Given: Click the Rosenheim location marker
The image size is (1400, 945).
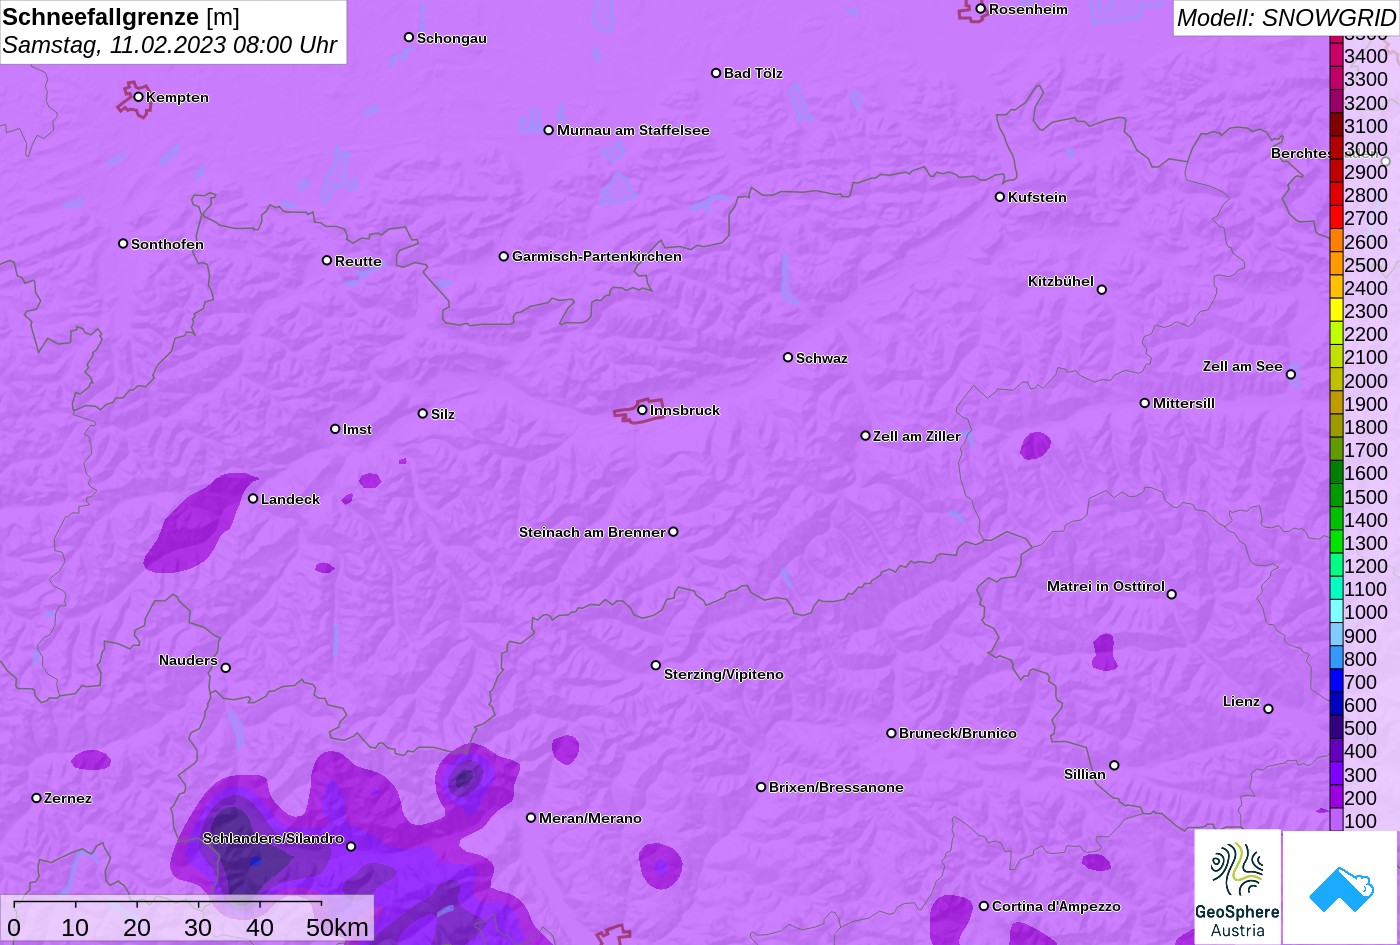Looking at the screenshot, I should click(x=981, y=9).
